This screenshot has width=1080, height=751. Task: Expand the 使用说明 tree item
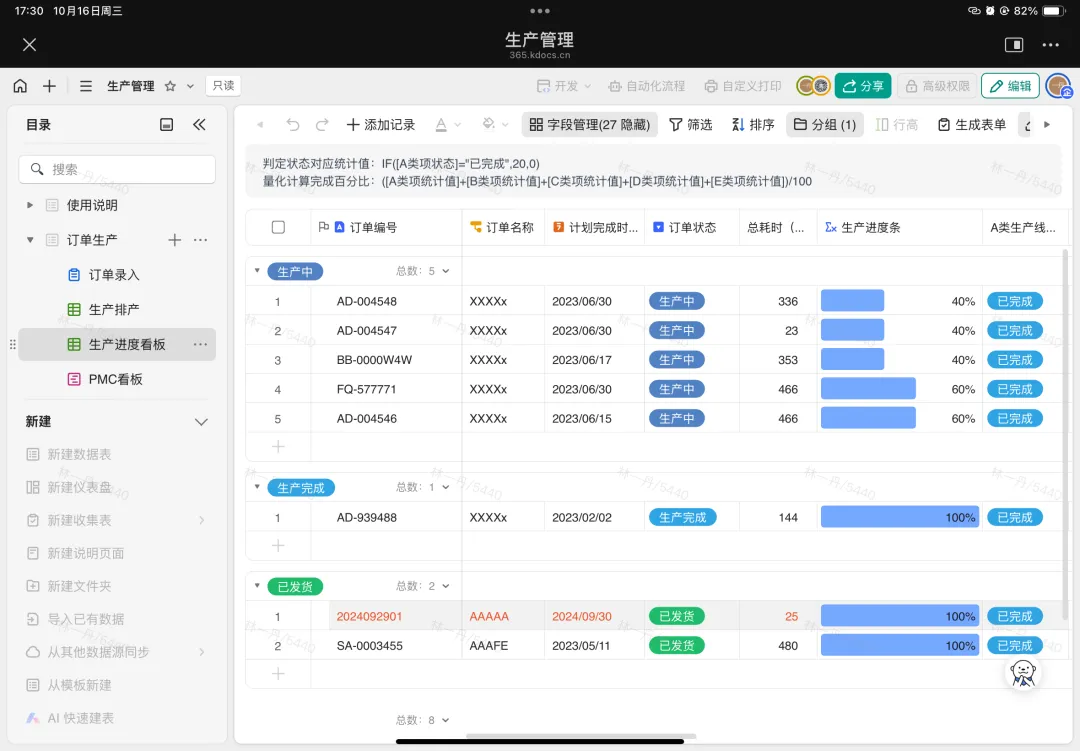point(30,205)
